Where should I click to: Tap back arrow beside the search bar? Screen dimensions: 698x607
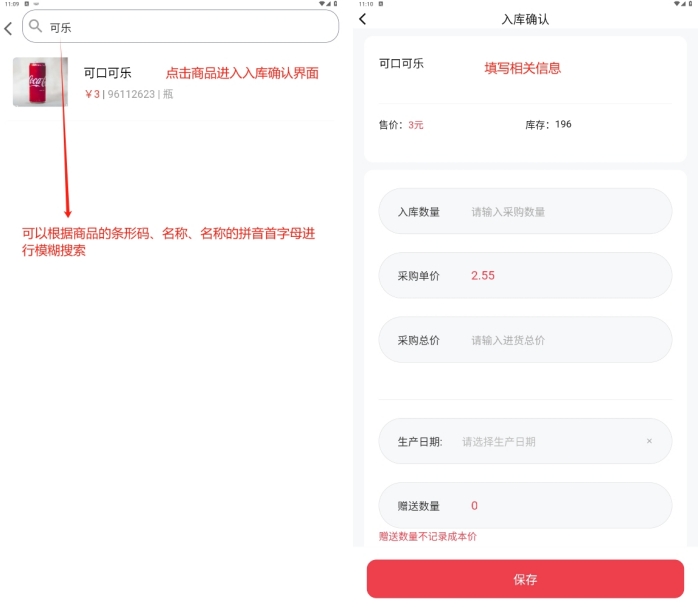[9, 28]
